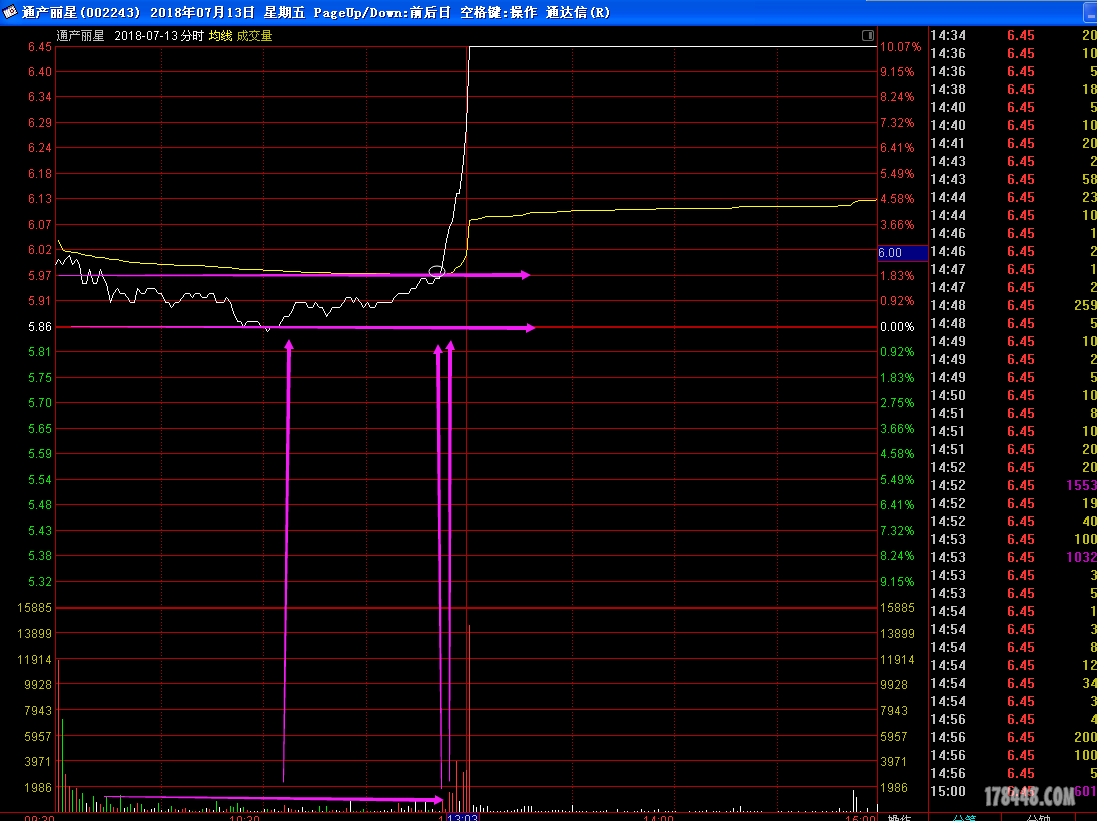Toggle the side panel icon above the chart
The image size is (1097, 821).
click(x=868, y=35)
